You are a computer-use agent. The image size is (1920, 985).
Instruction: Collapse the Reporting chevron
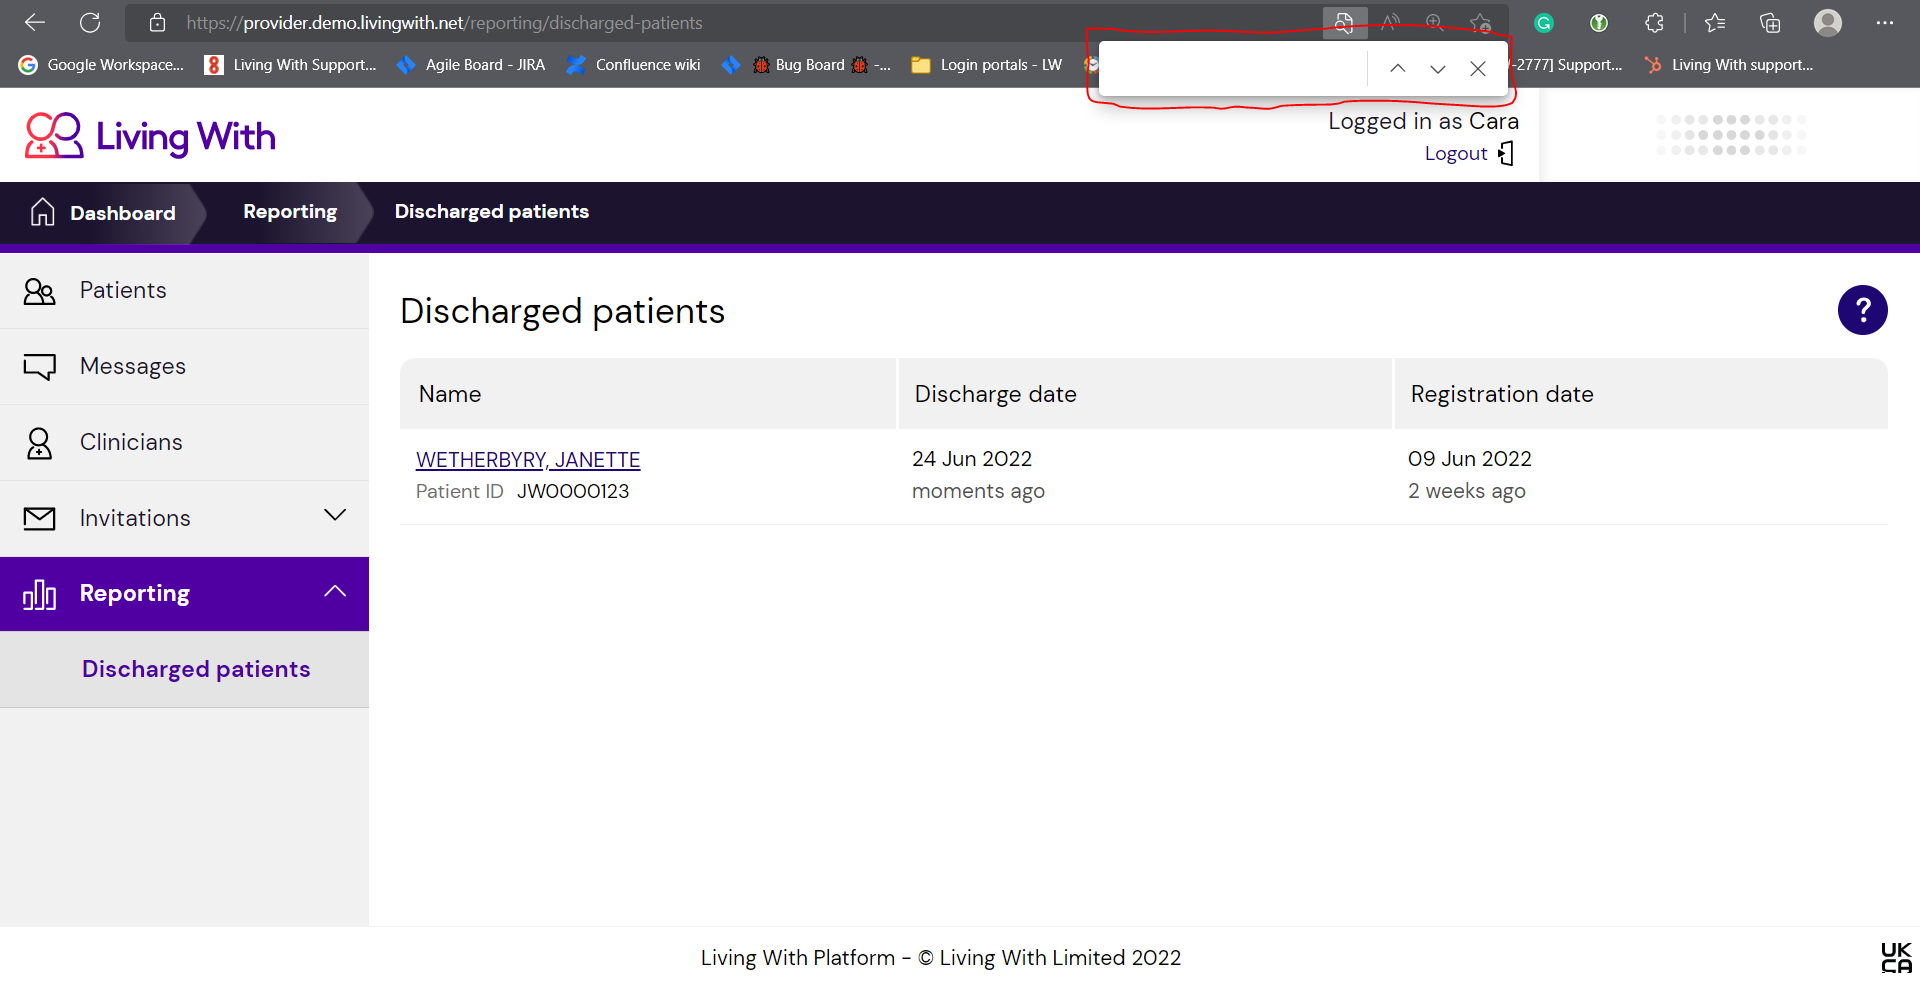click(335, 591)
